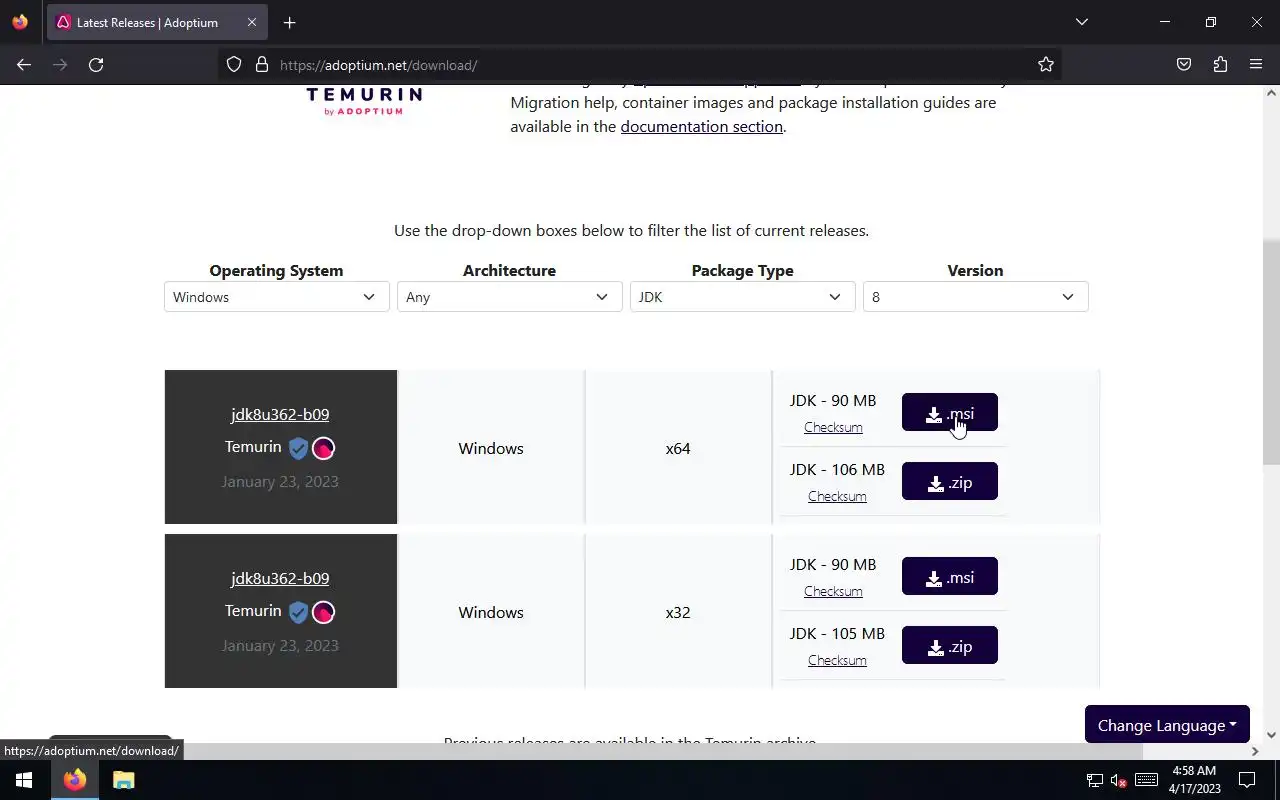The image size is (1280, 800).
Task: Click Firefox icon in the taskbar
Action: click(75, 780)
